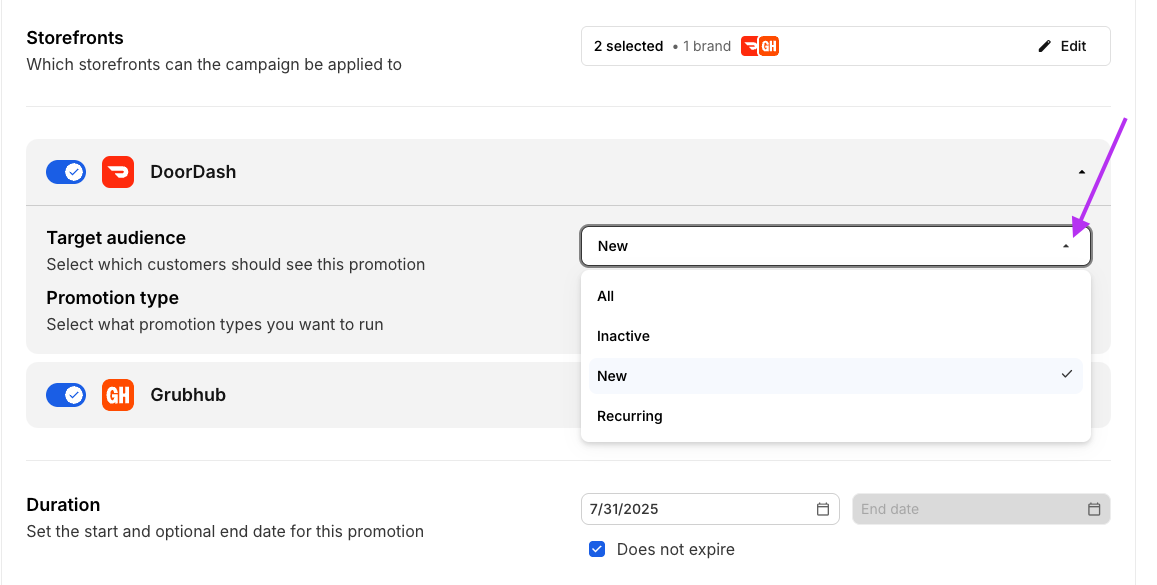Select the New audience option in list
The image size is (1157, 585).
[612, 376]
